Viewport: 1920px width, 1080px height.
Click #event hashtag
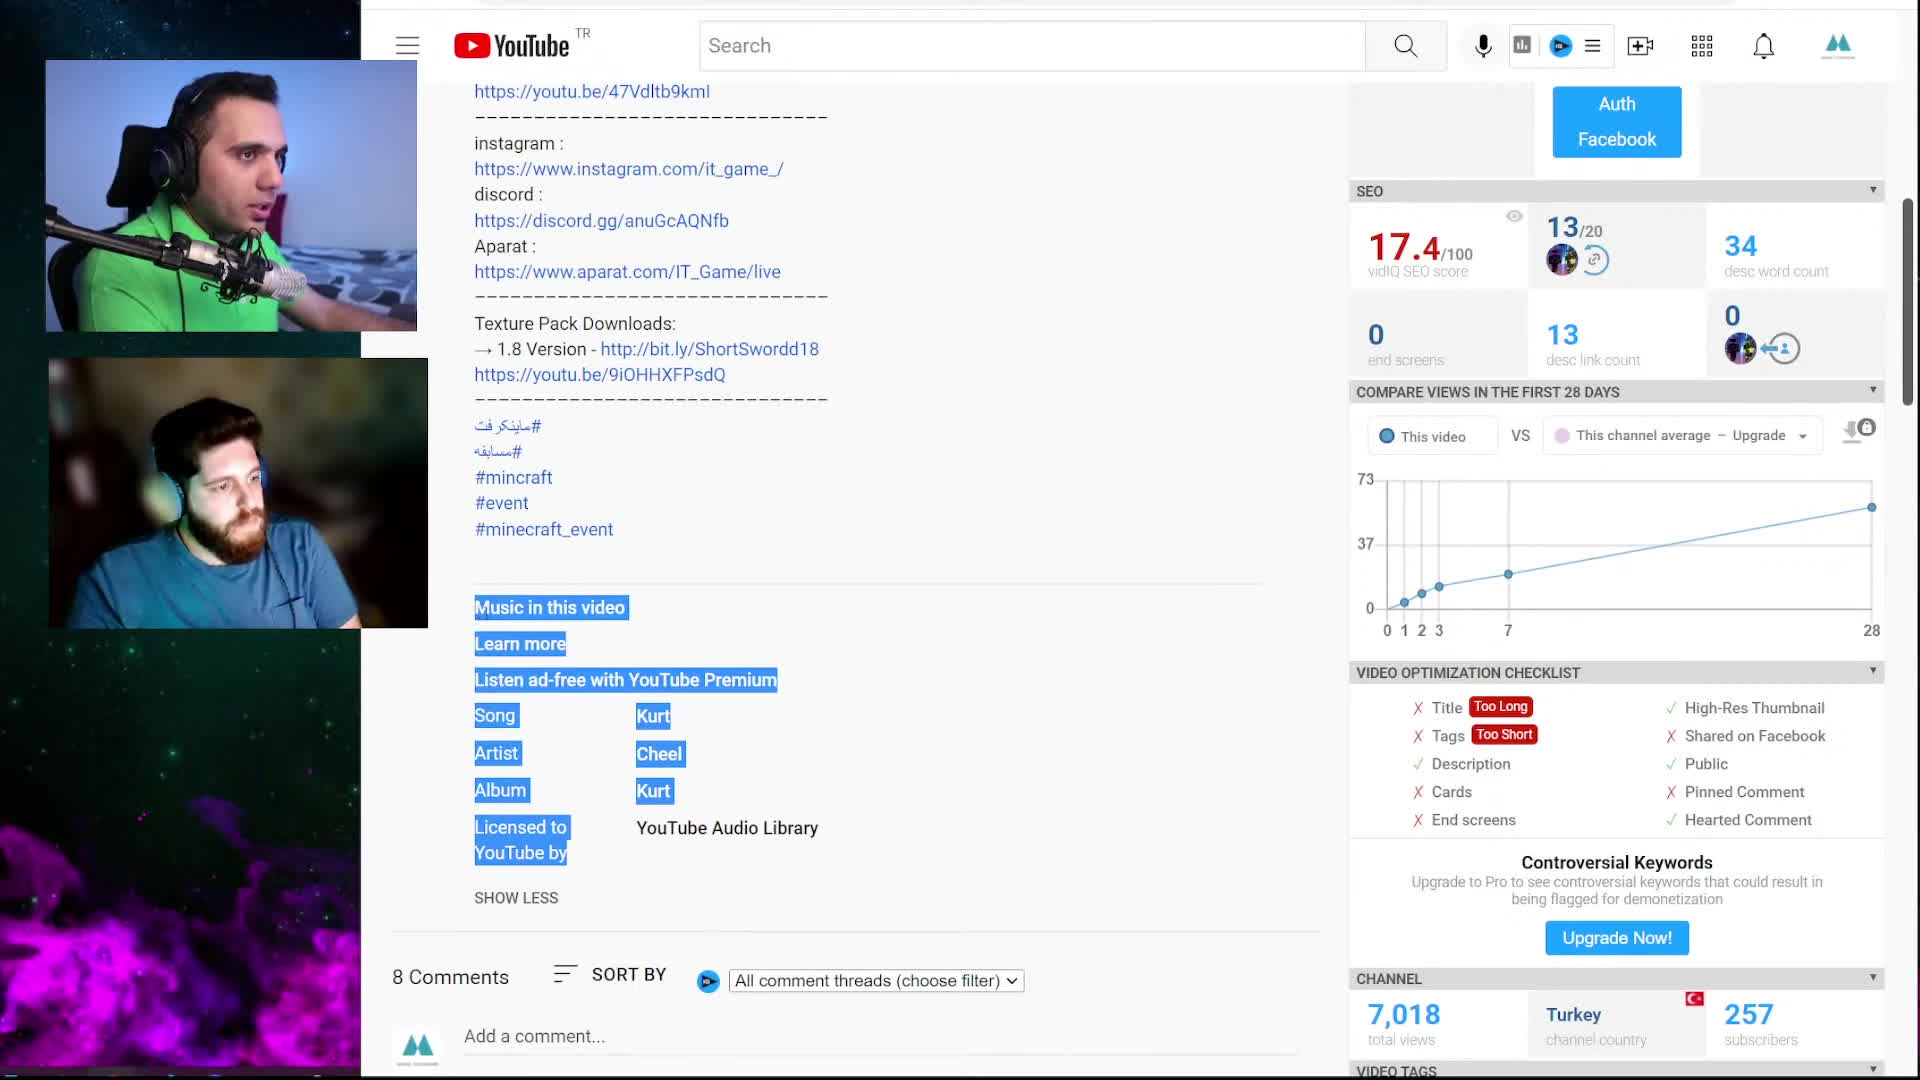[501, 503]
